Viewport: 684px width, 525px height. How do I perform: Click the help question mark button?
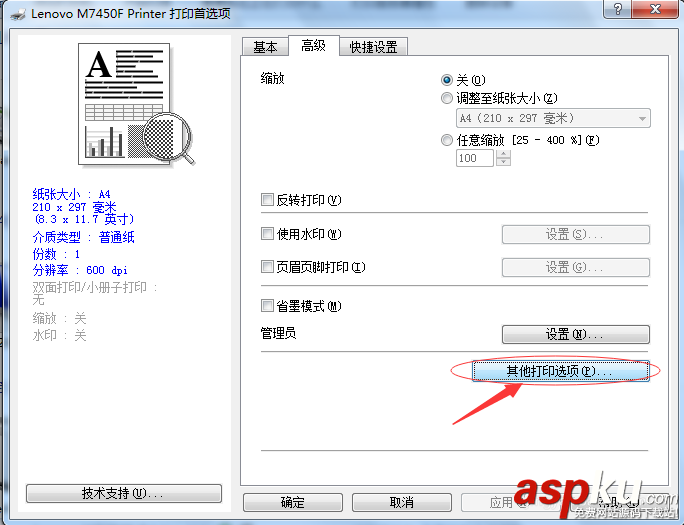(617, 9)
